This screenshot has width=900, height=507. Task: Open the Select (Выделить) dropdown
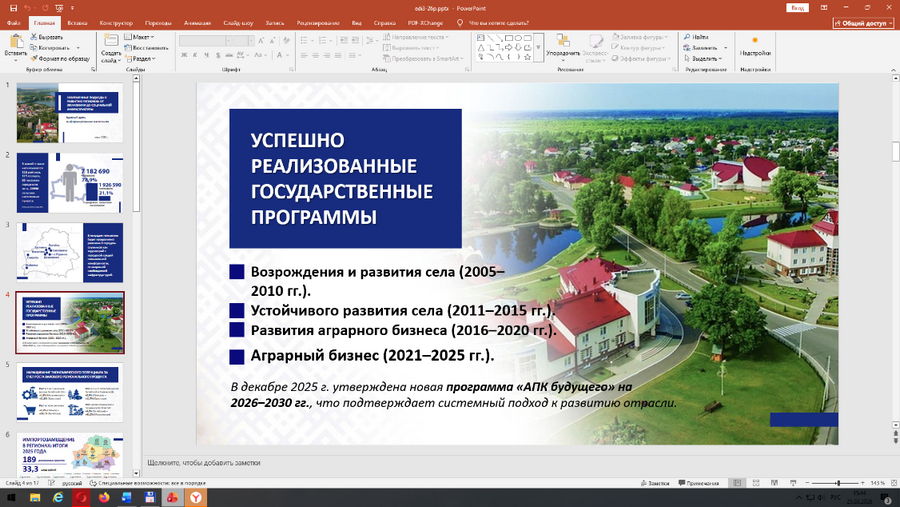coord(707,58)
